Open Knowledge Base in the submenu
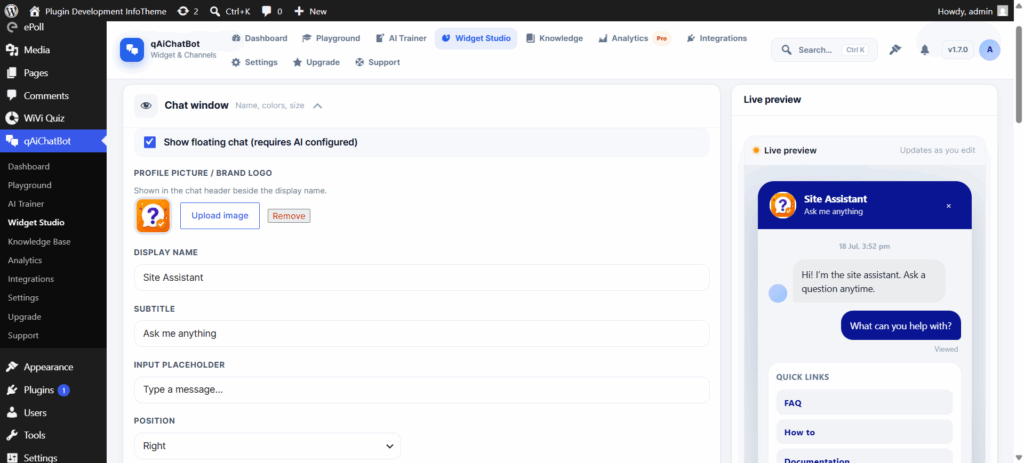Screen dimensions: 1024x463 (39, 242)
